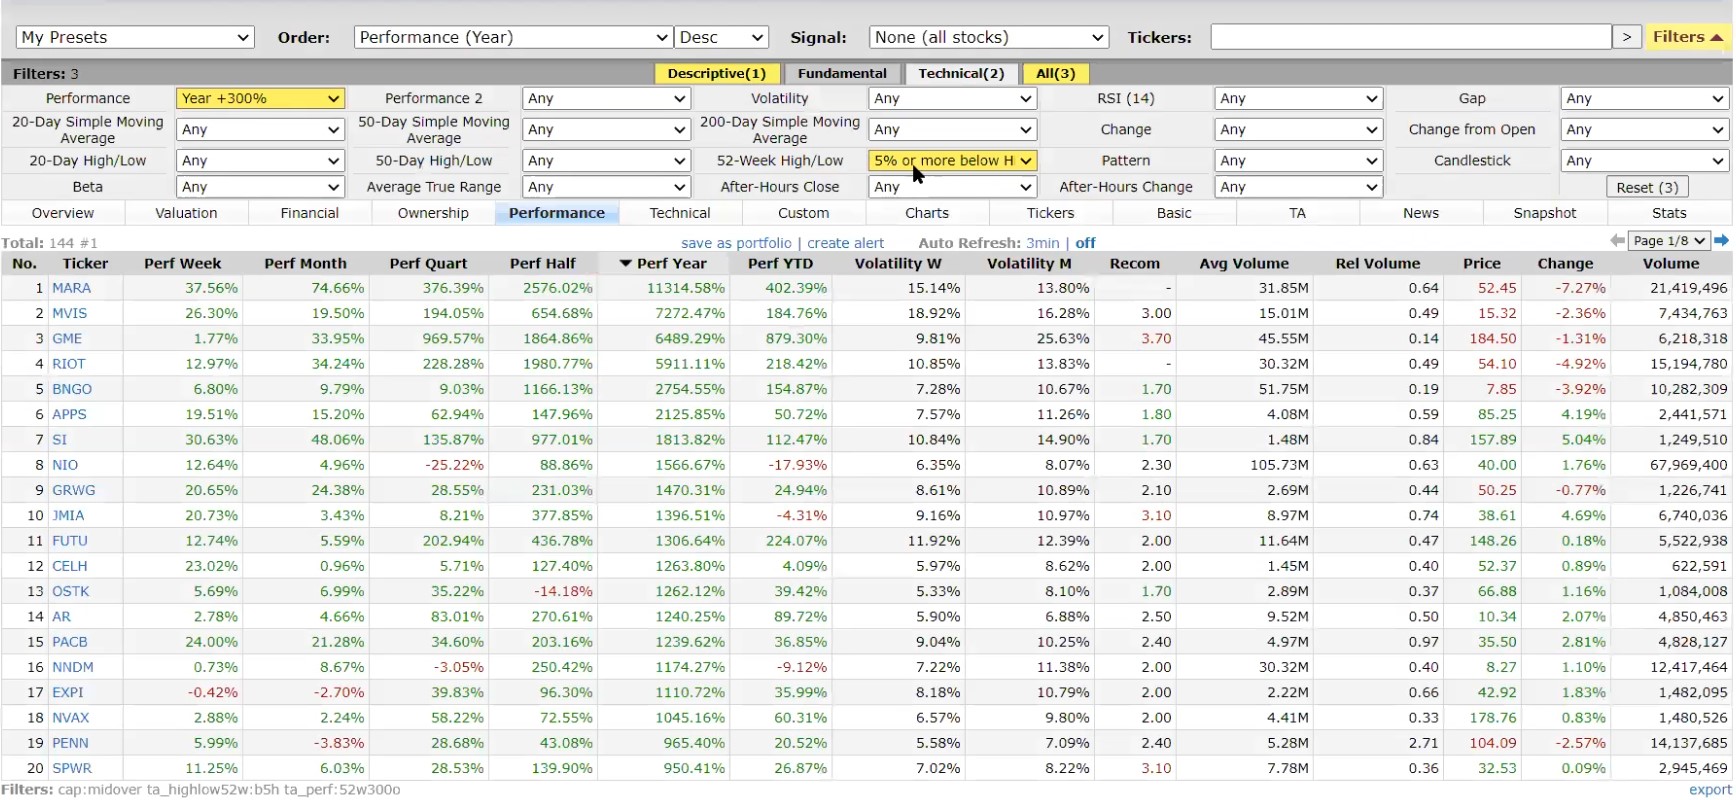1736x800 pixels.
Task: Sort by the Rel Volume column header
Action: (1377, 263)
